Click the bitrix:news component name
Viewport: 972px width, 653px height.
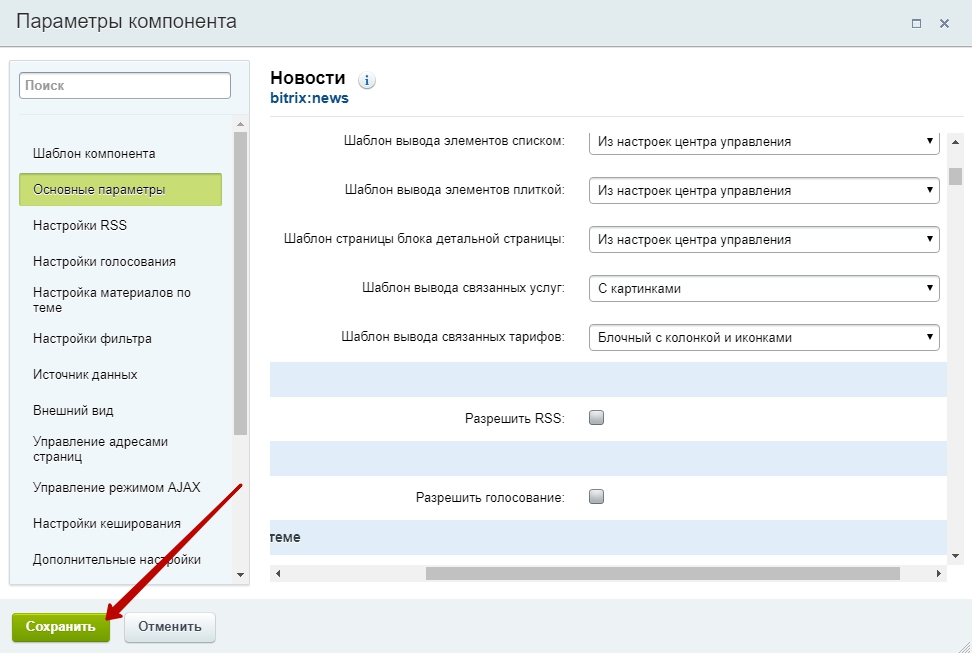[309, 98]
